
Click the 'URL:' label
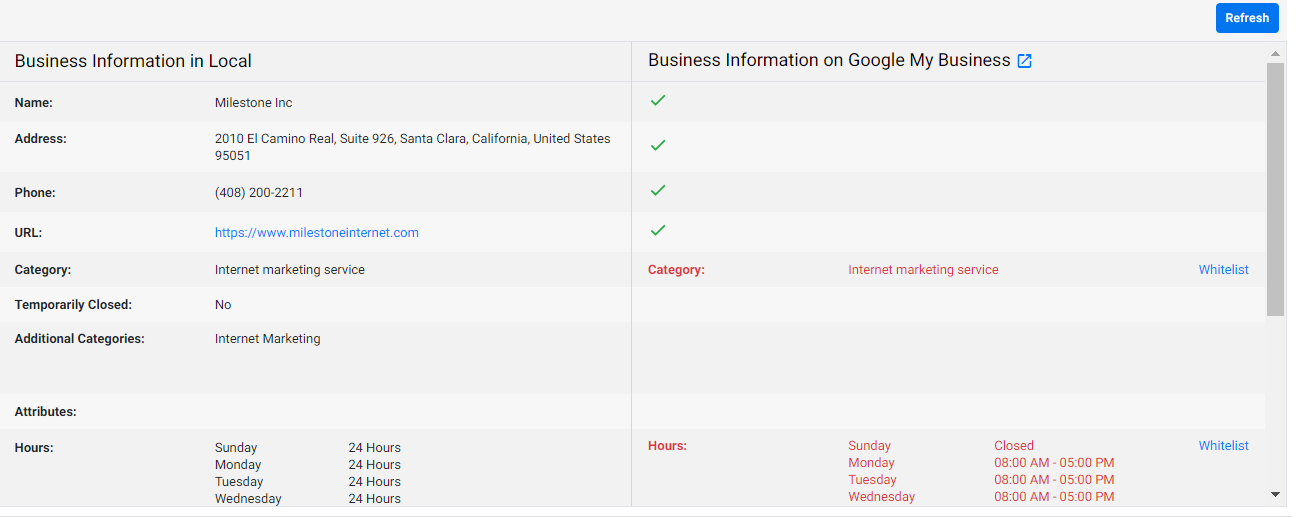(x=29, y=233)
